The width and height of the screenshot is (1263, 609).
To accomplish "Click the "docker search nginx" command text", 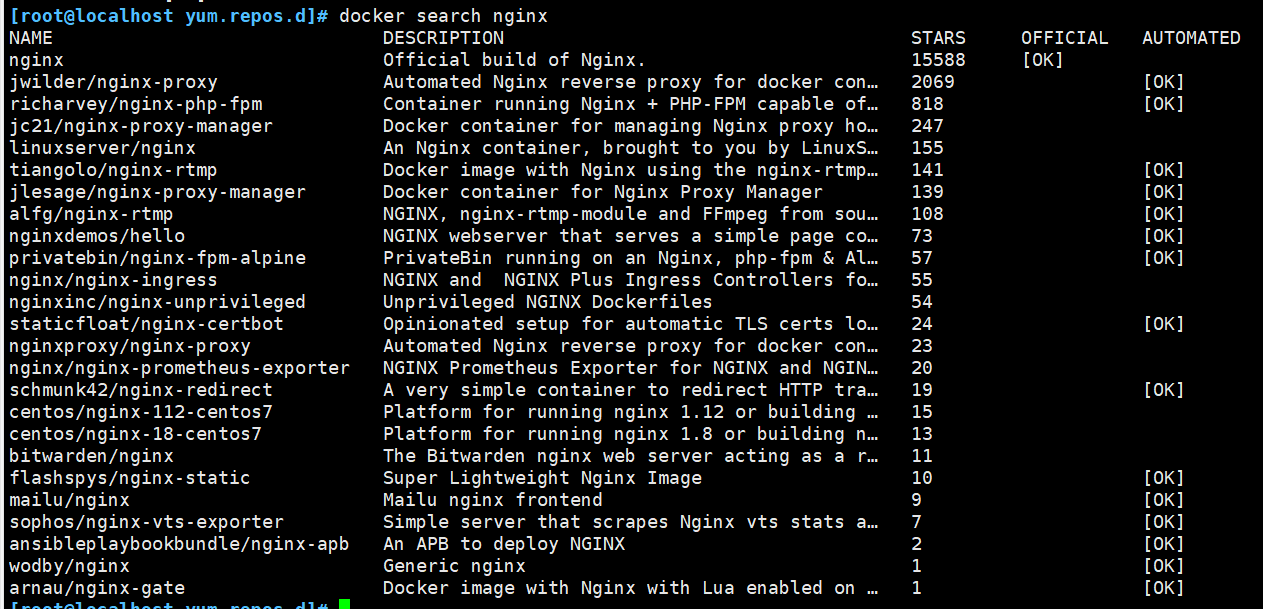I will [x=443, y=16].
